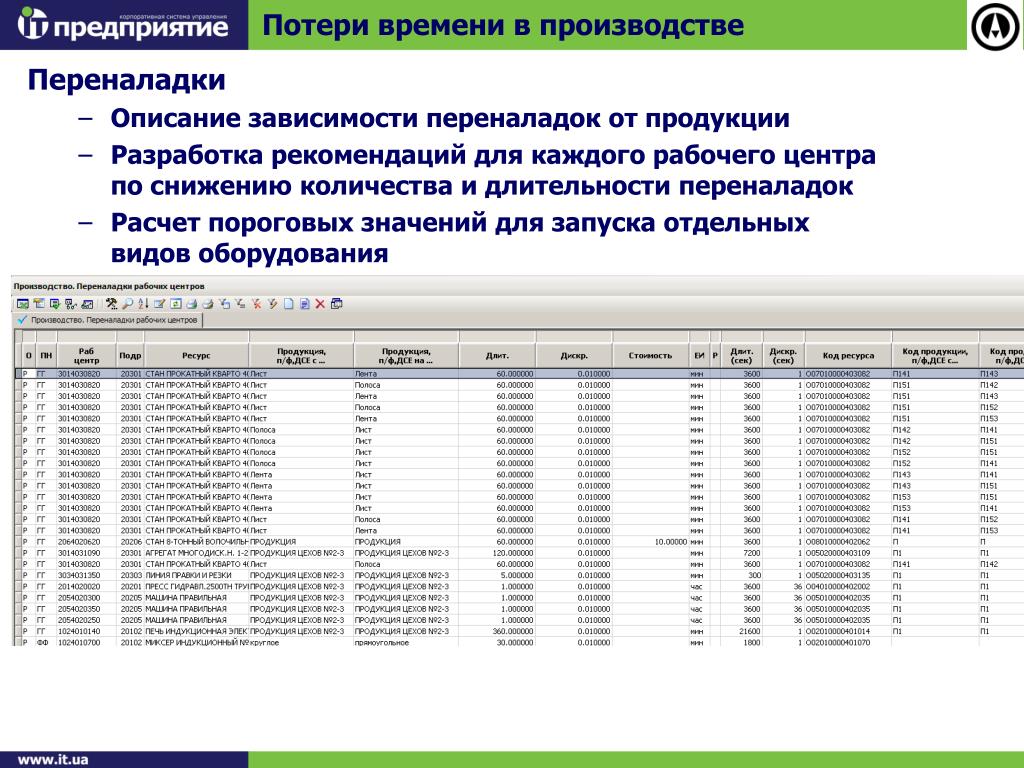The image size is (1024, 768).
Task: Select the Производство. Переналадки рабочих центров tab
Action: click(x=109, y=320)
